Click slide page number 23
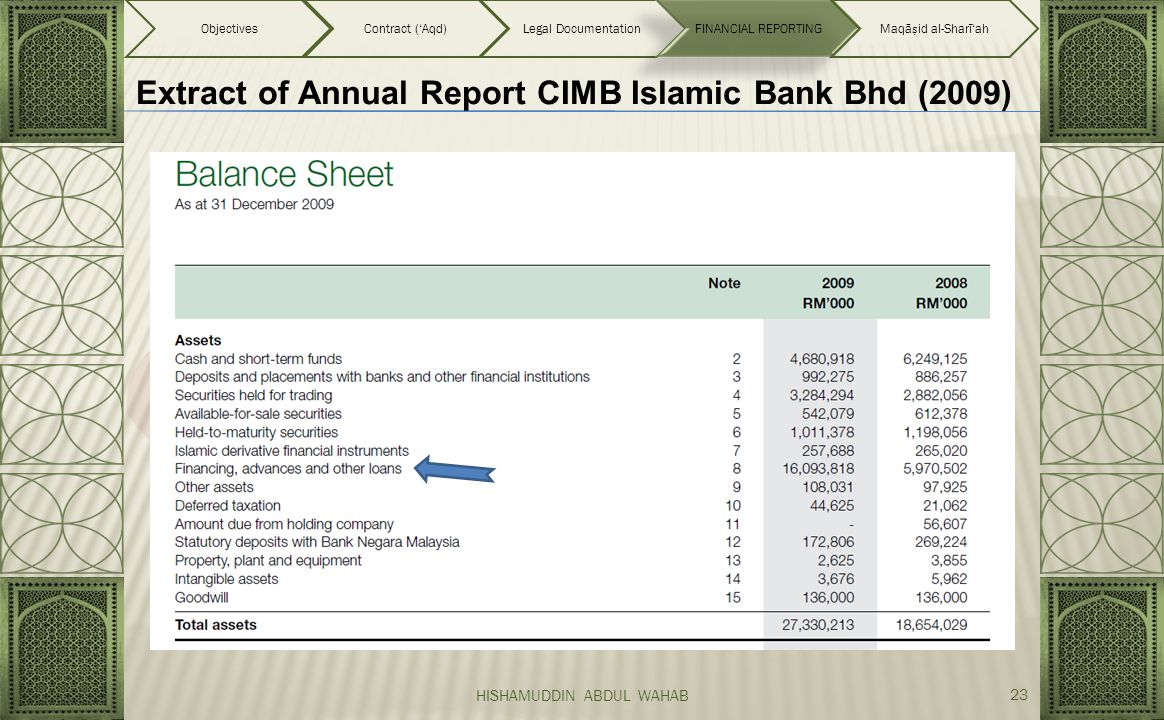Image resolution: width=1164 pixels, height=720 pixels. pyautogui.click(x=1018, y=695)
